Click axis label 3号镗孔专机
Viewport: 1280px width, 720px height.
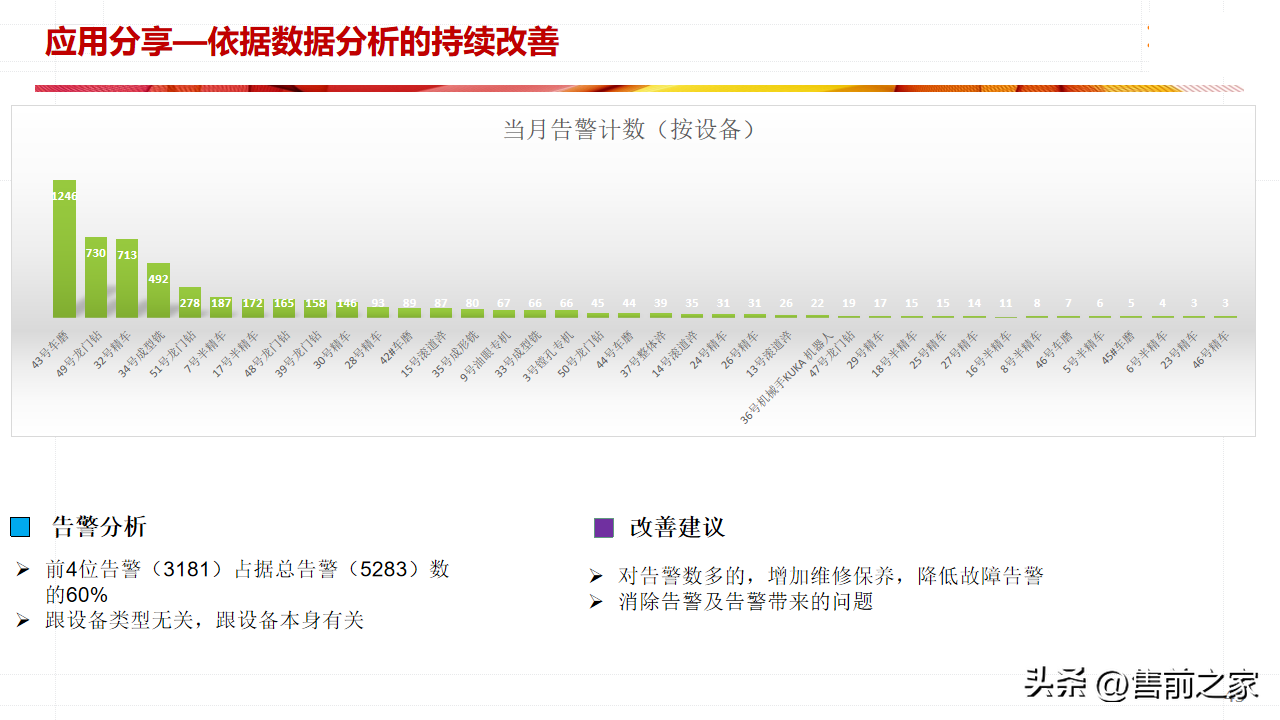[548, 354]
